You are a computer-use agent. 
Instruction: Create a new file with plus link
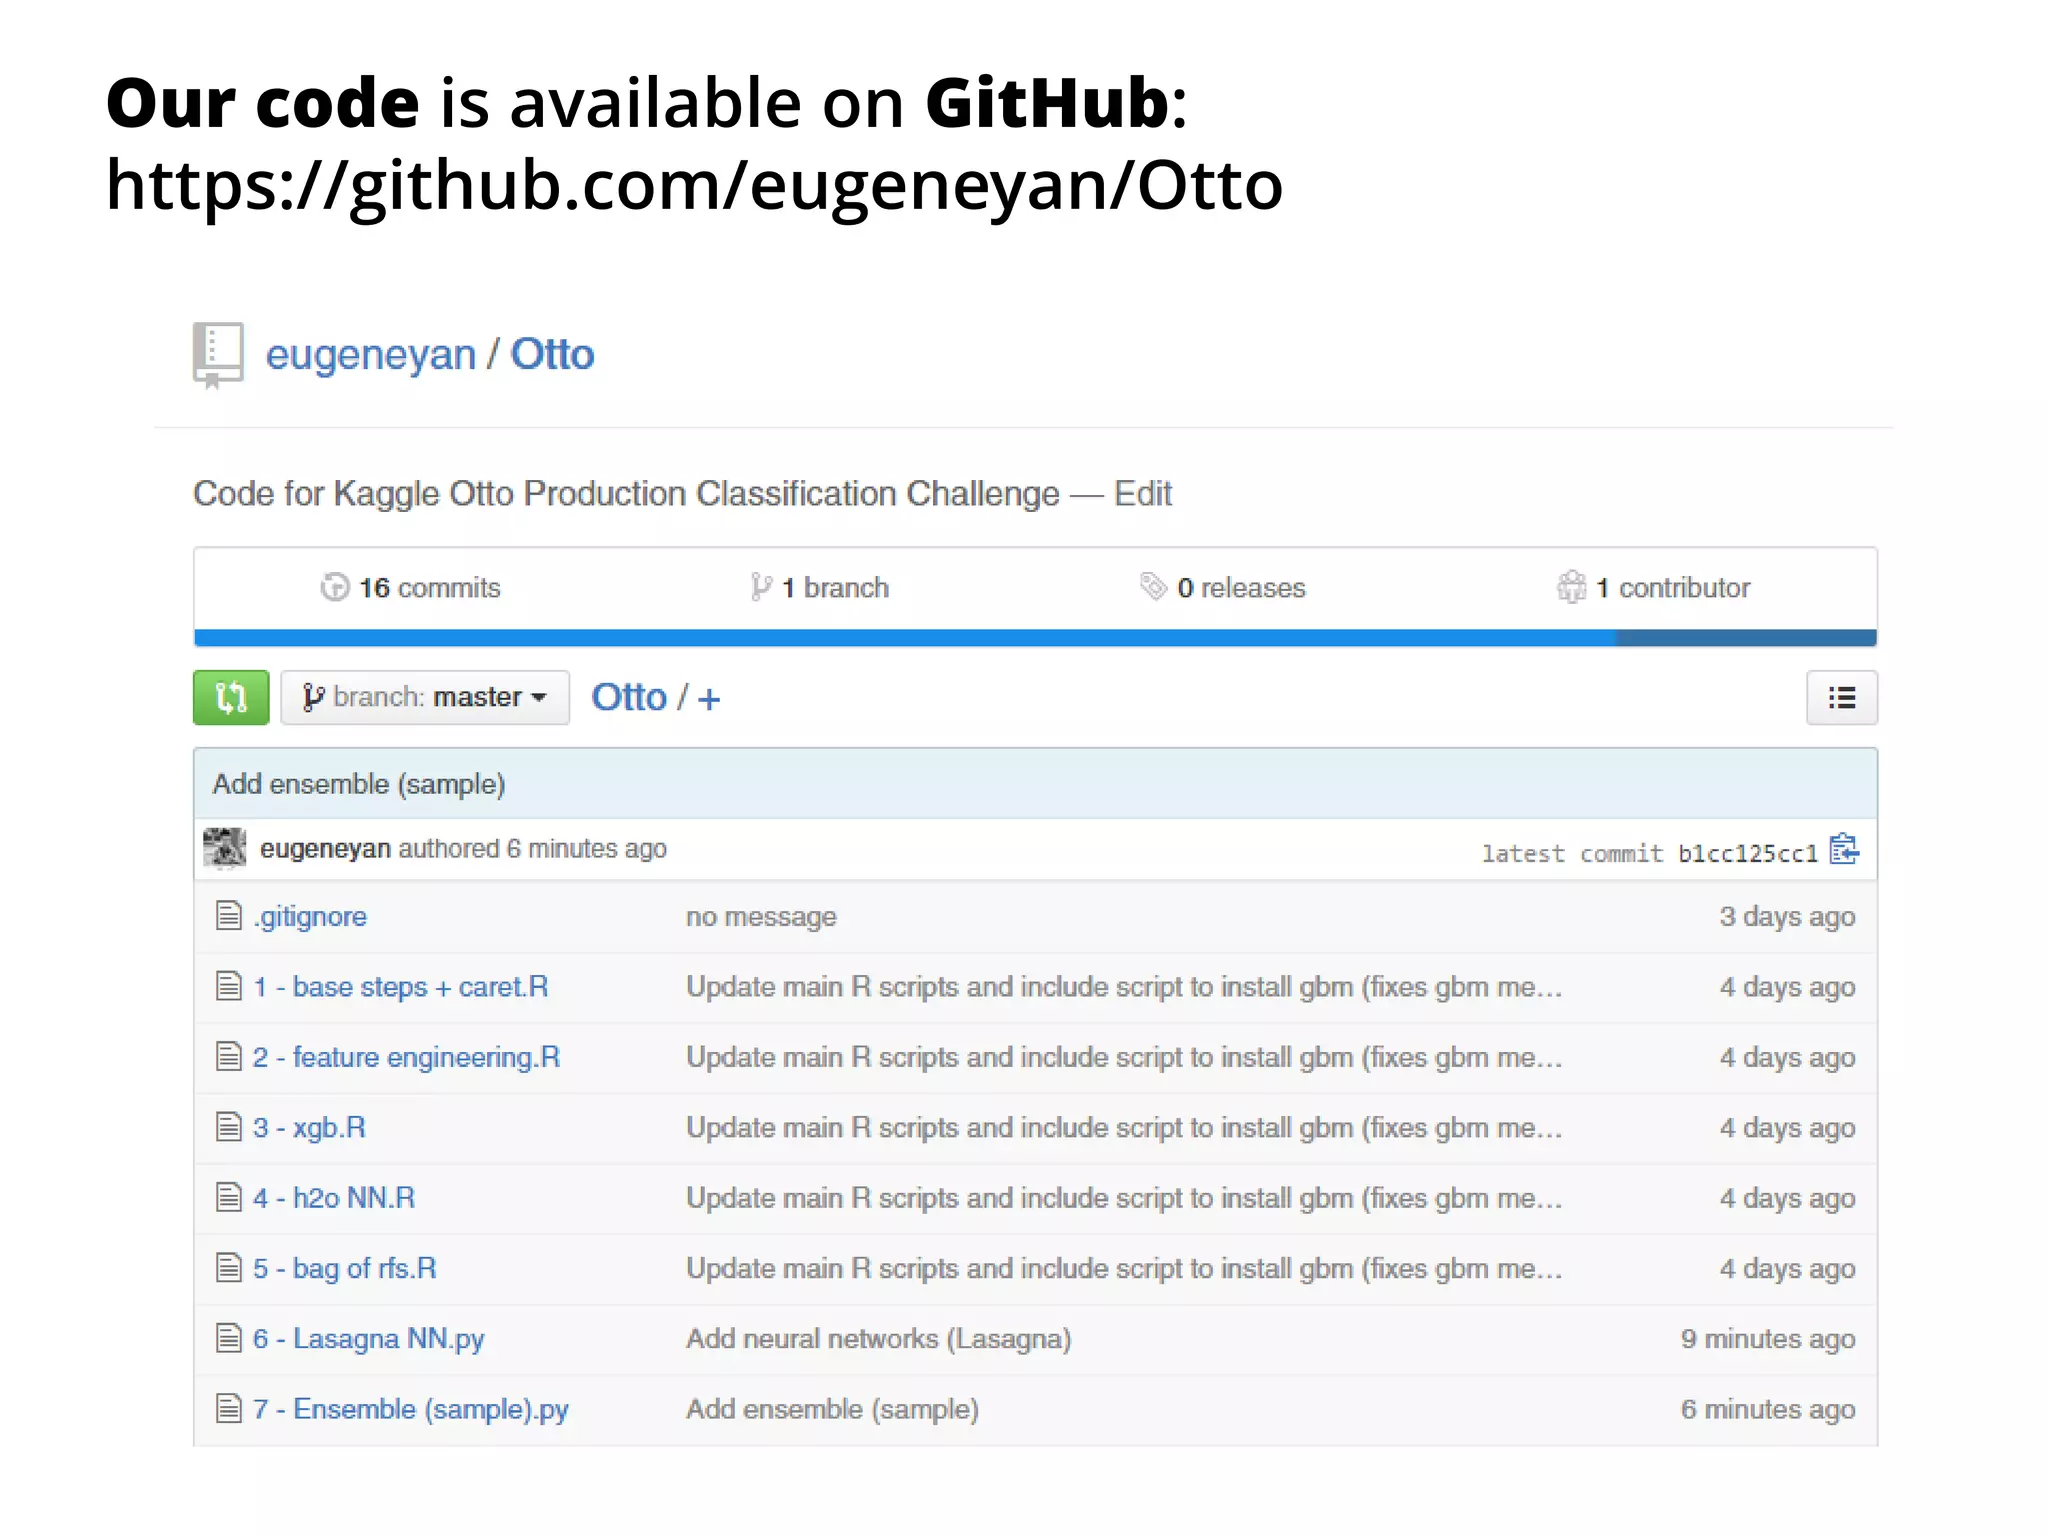709,699
